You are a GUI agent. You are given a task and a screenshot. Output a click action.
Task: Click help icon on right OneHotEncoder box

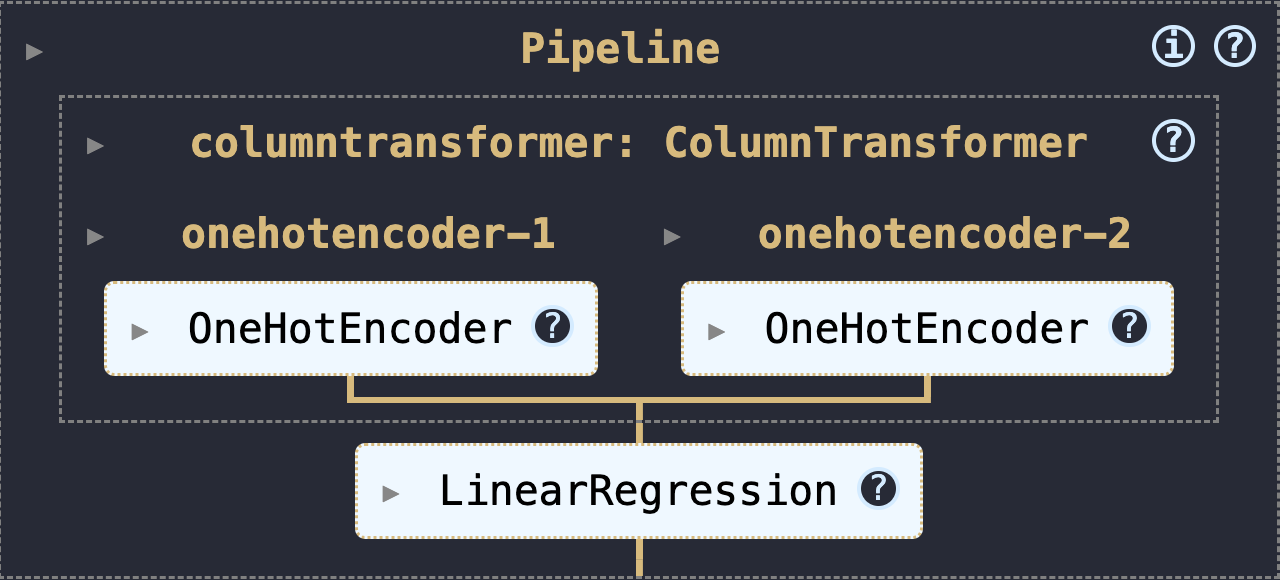1129,327
